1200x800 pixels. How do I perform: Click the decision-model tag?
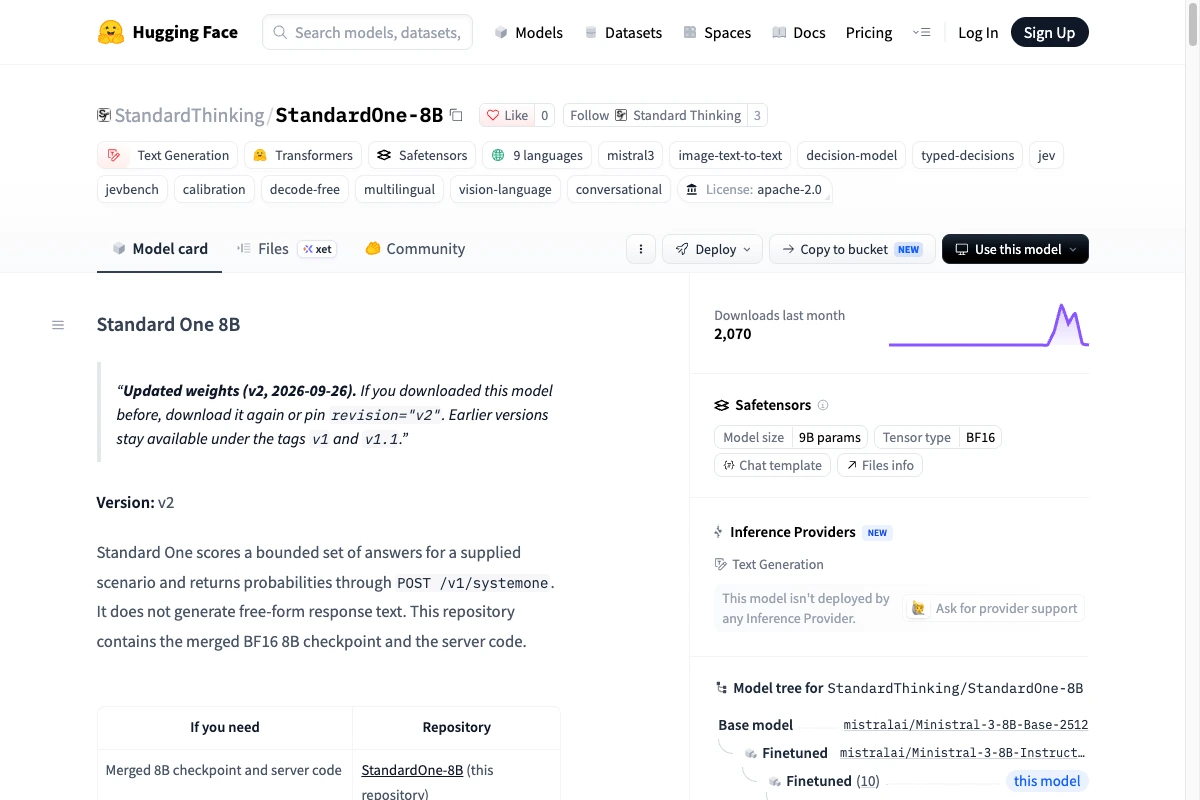click(852, 155)
